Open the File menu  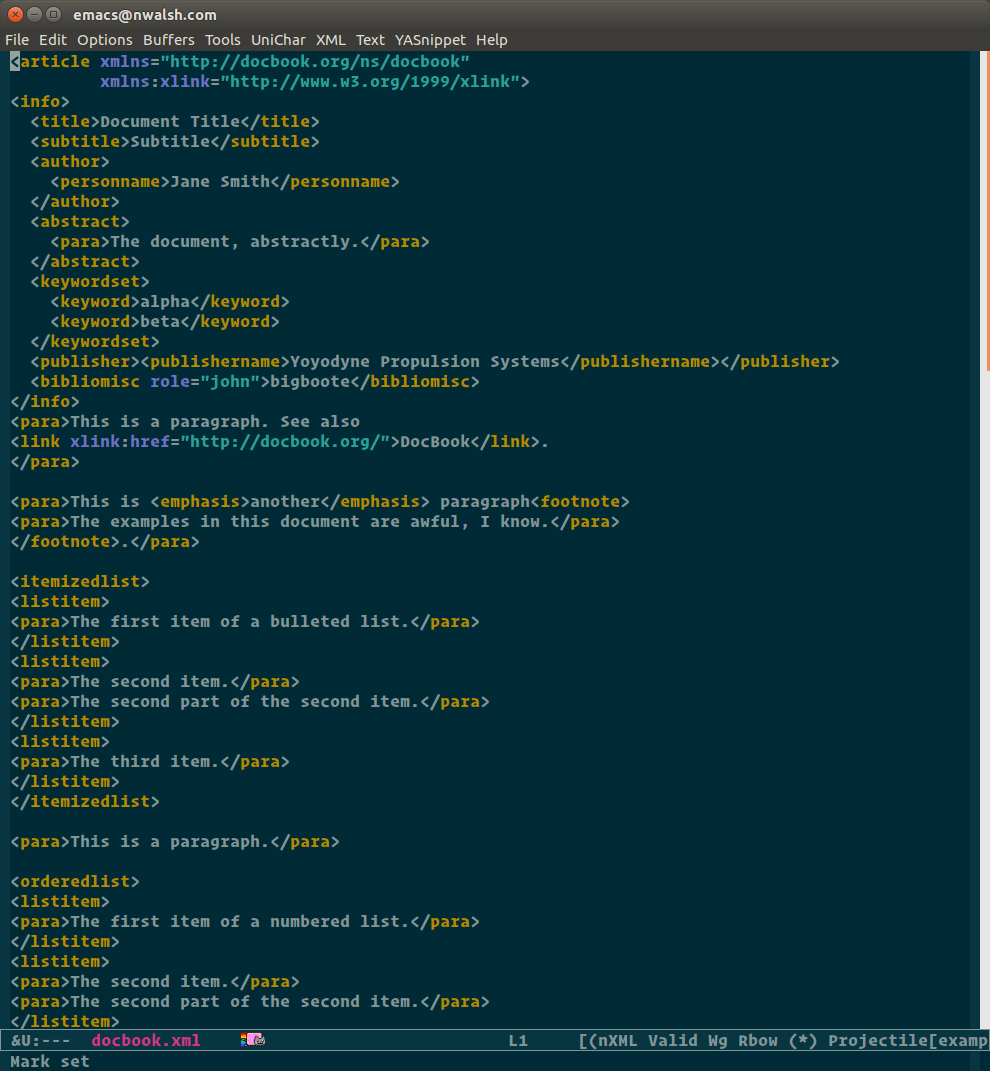[x=17, y=40]
